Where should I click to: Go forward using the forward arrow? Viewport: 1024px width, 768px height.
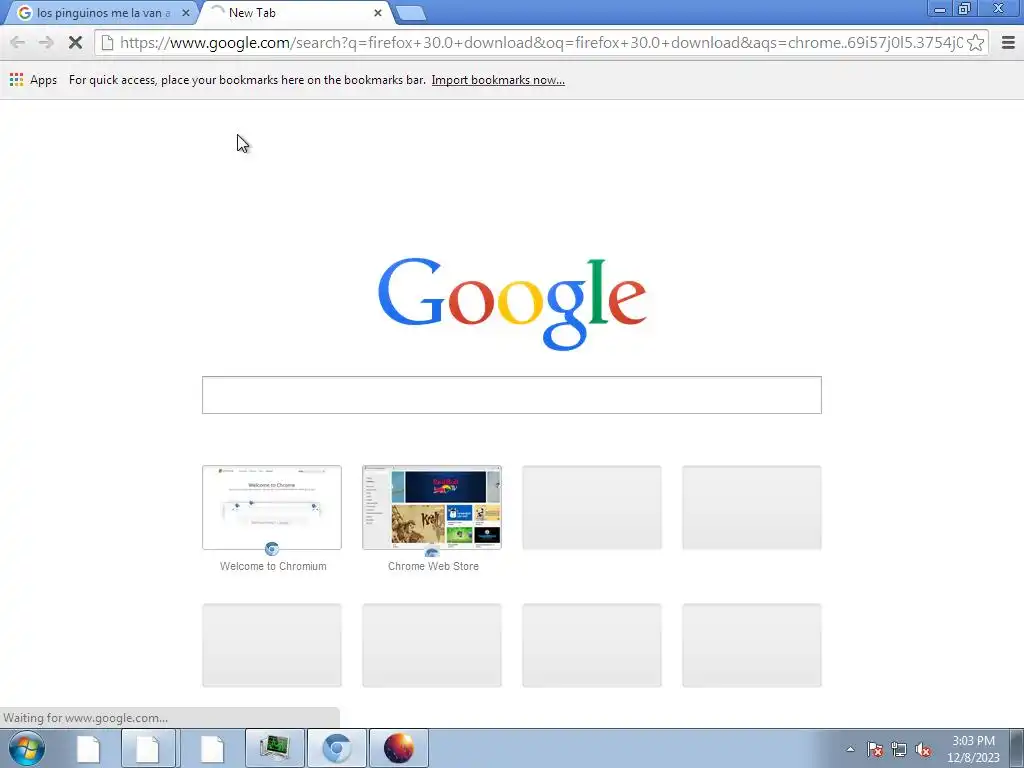(x=46, y=43)
